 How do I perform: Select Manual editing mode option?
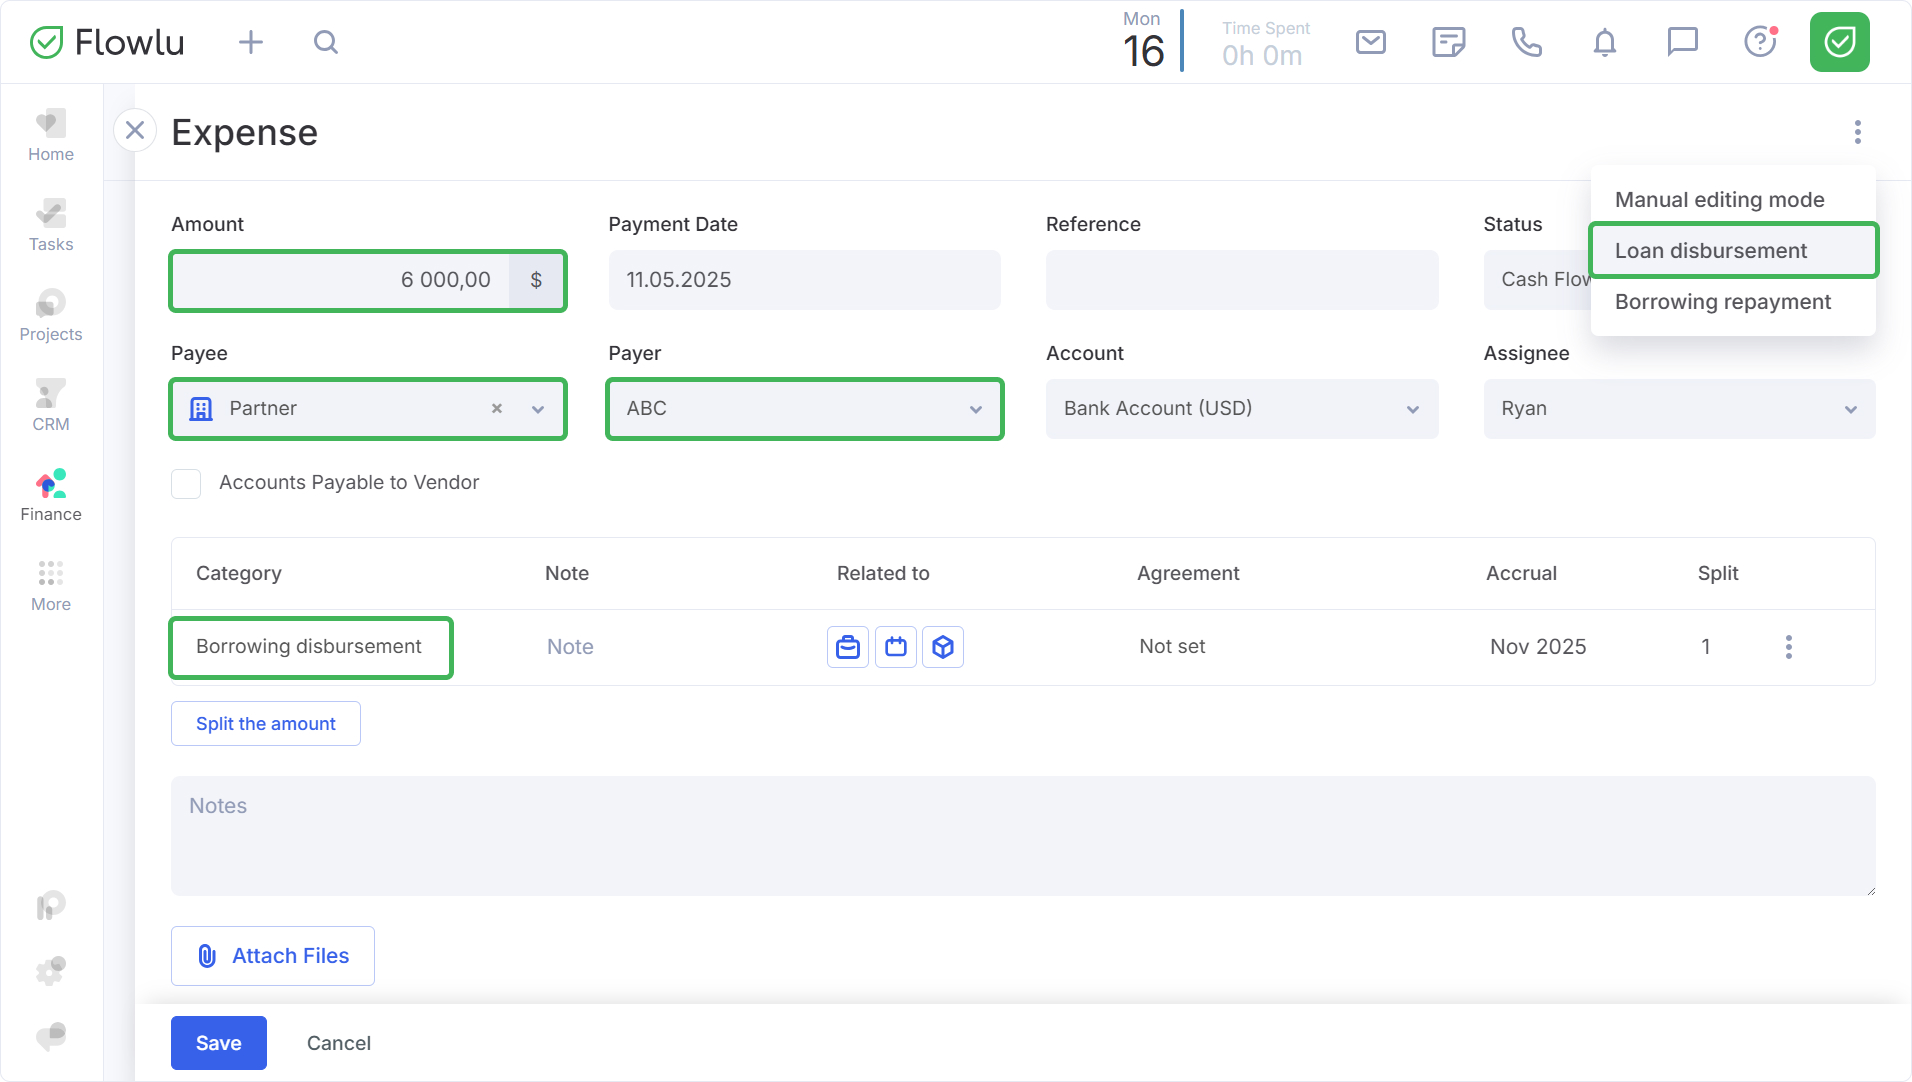point(1719,200)
